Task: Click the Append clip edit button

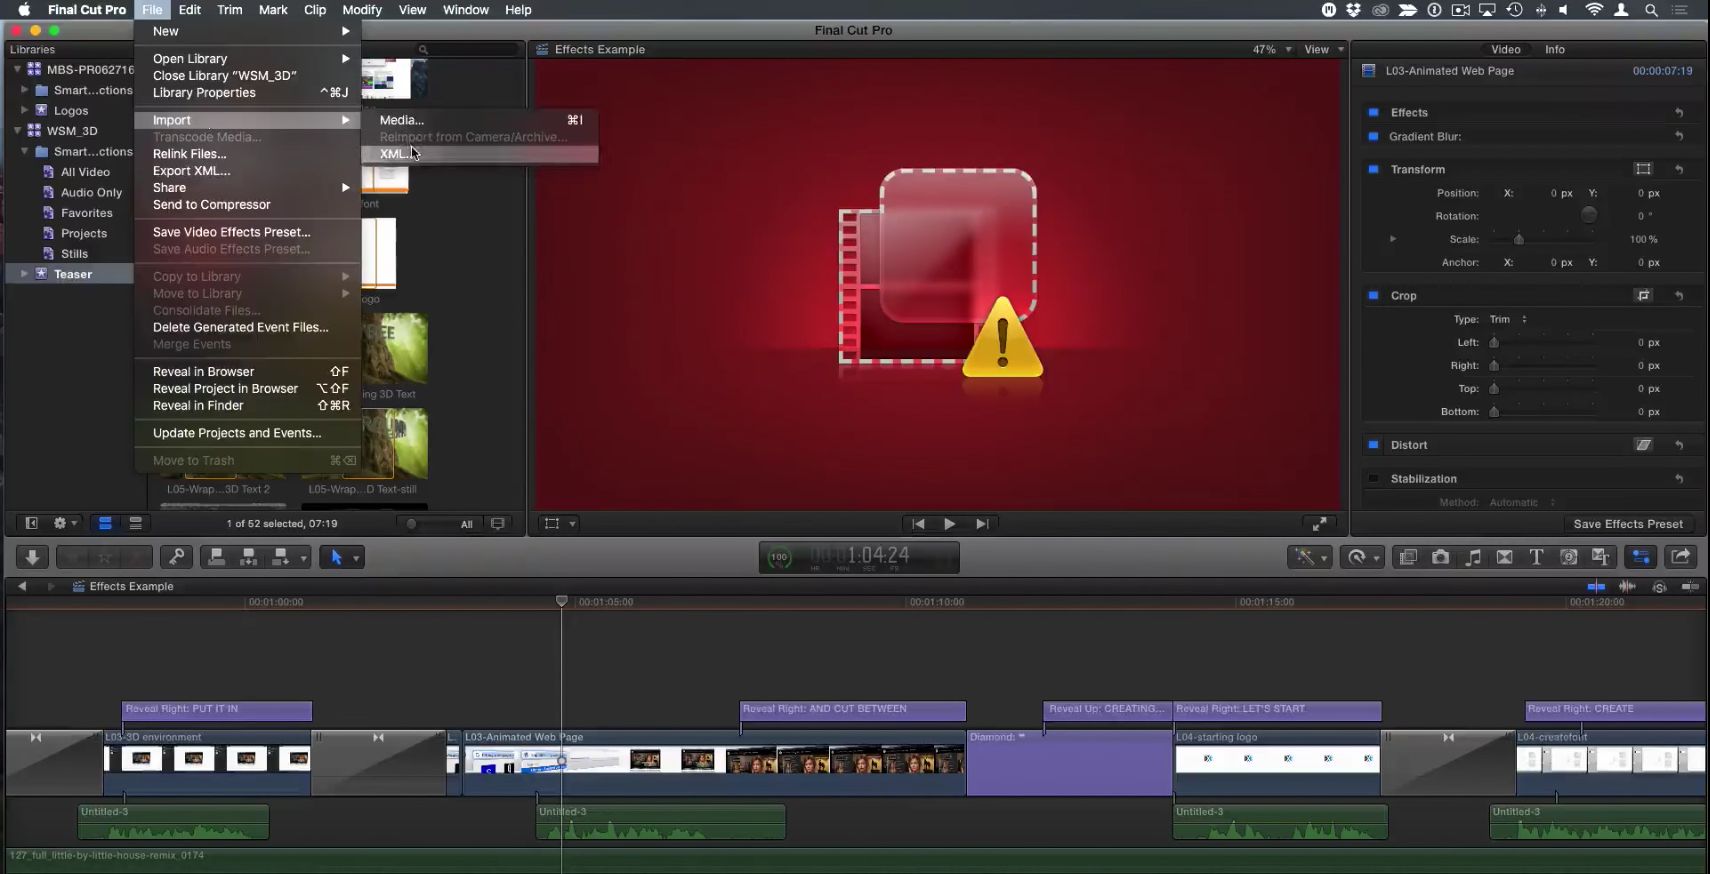Action: click(x=281, y=557)
